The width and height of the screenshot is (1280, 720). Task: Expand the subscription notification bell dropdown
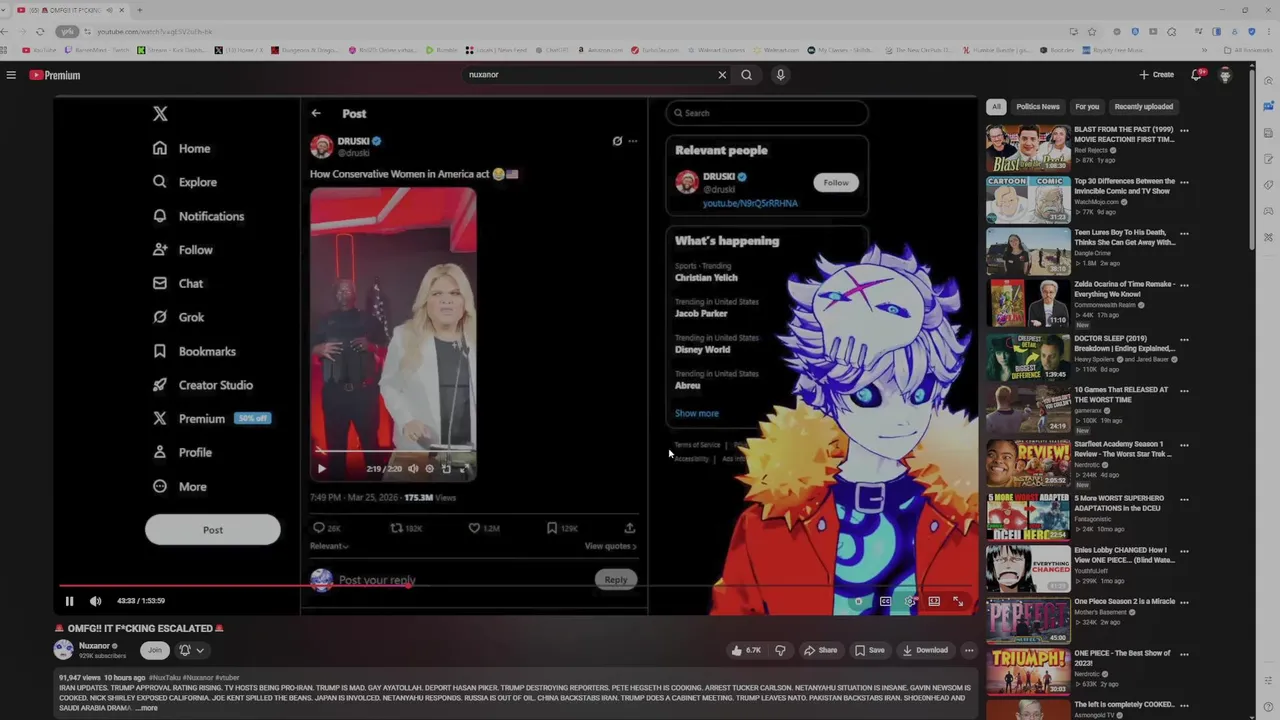(192, 650)
